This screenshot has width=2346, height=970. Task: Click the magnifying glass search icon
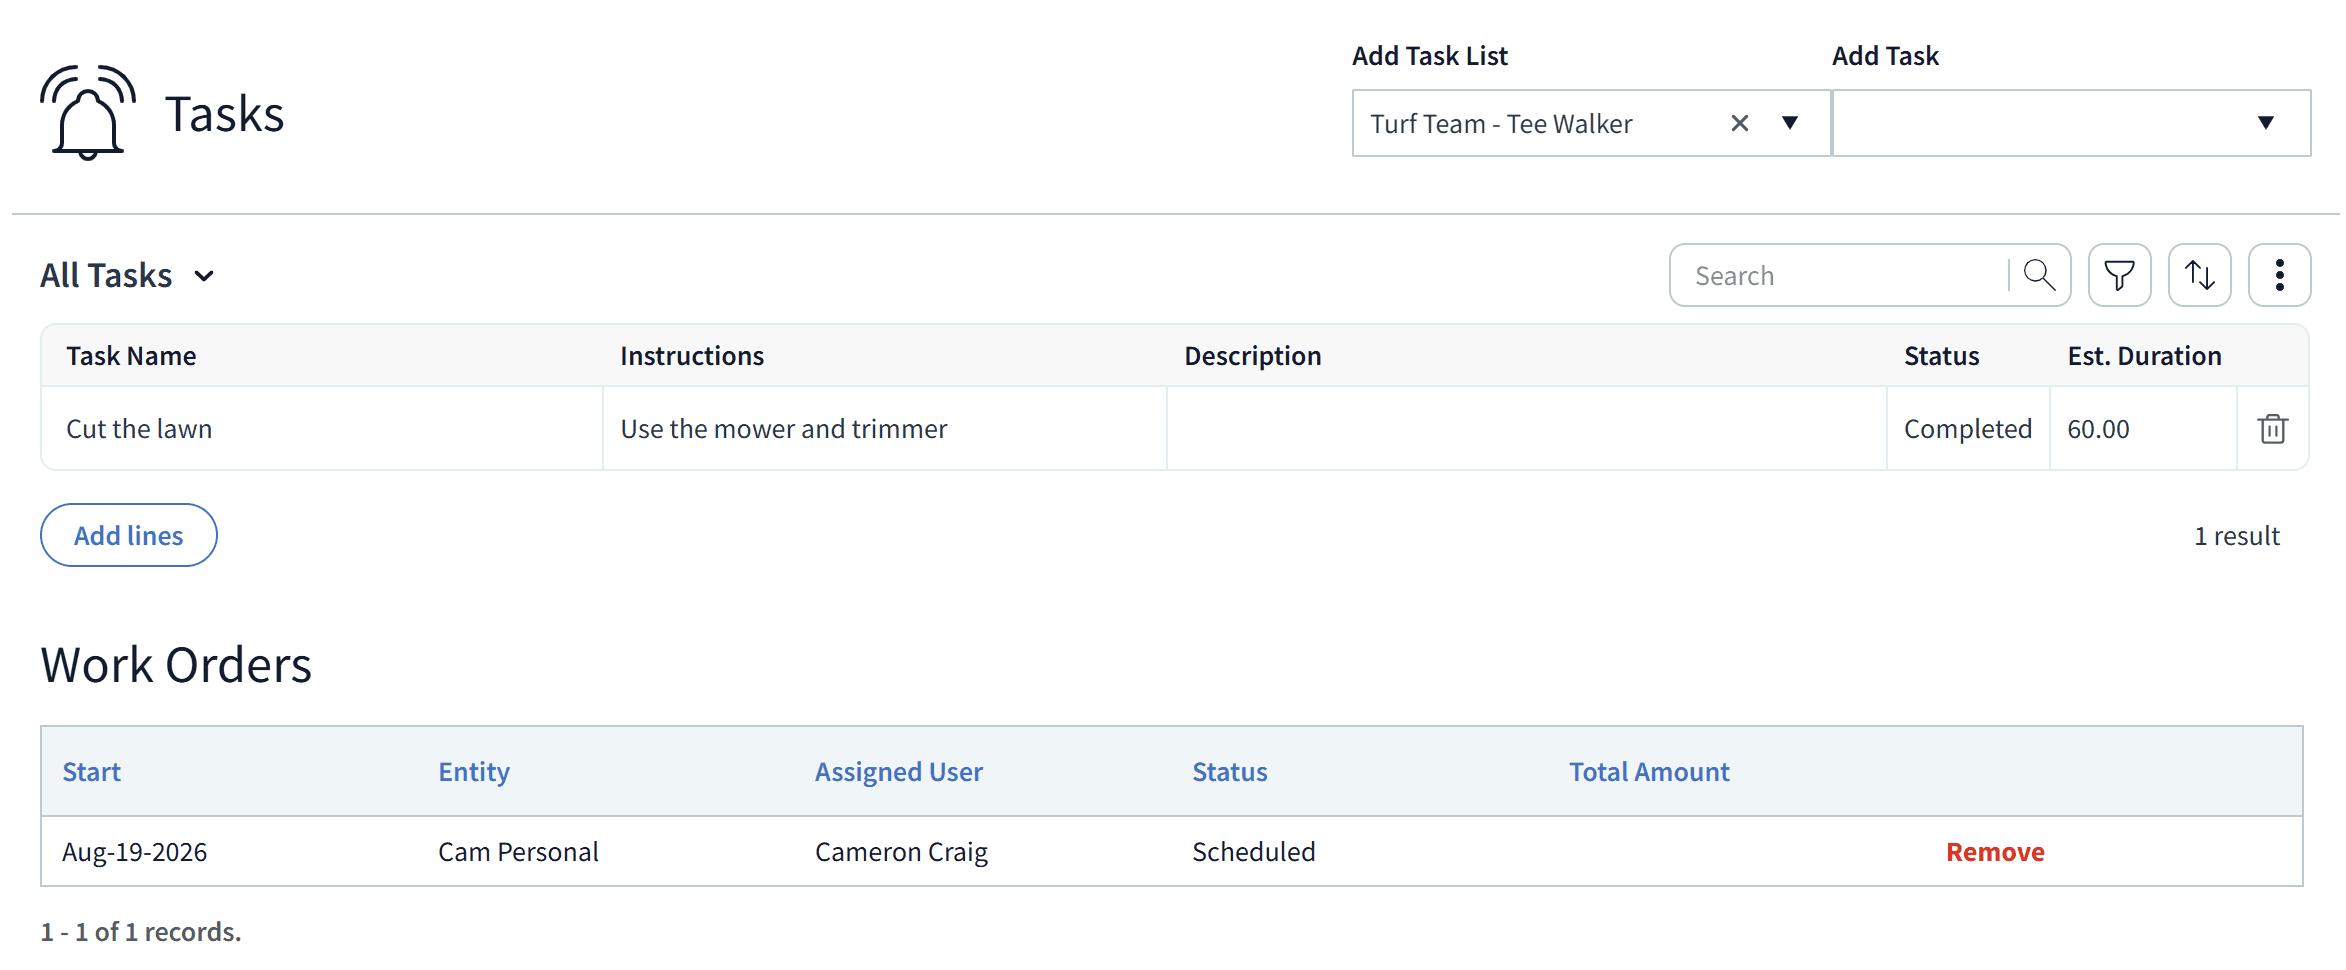2039,275
